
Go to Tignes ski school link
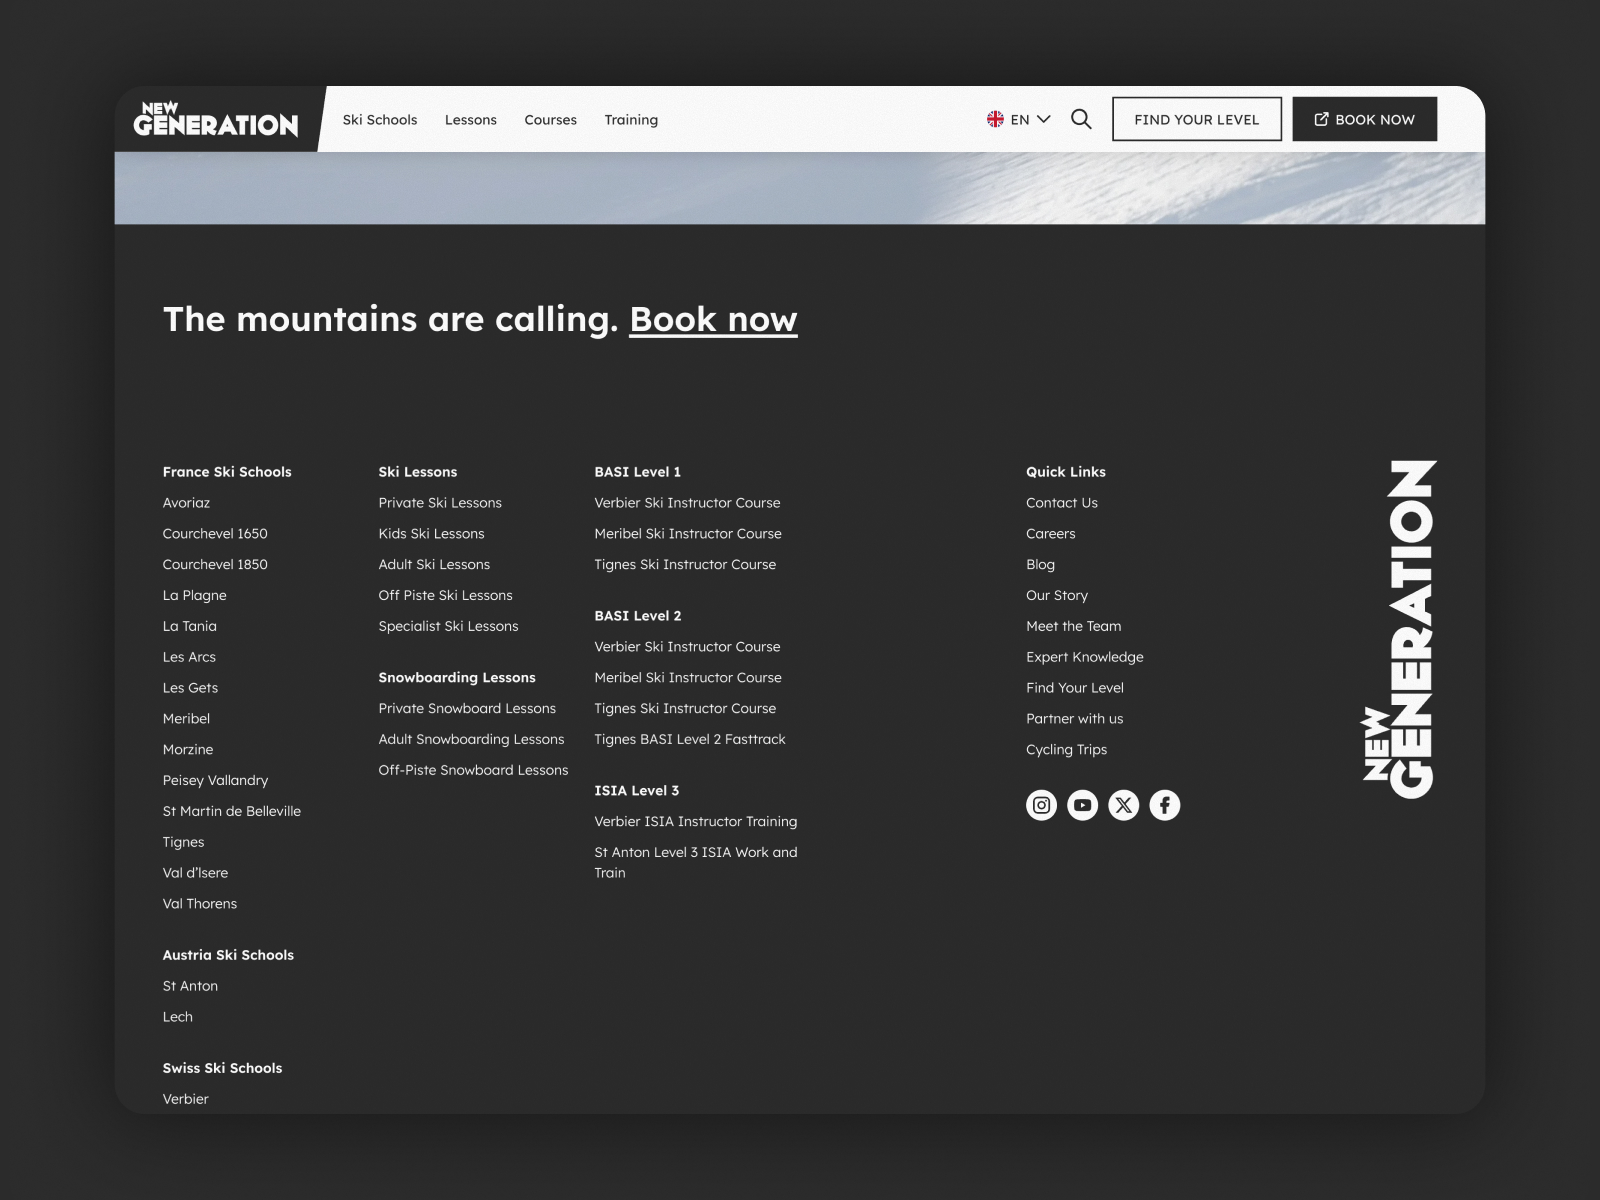click(183, 843)
